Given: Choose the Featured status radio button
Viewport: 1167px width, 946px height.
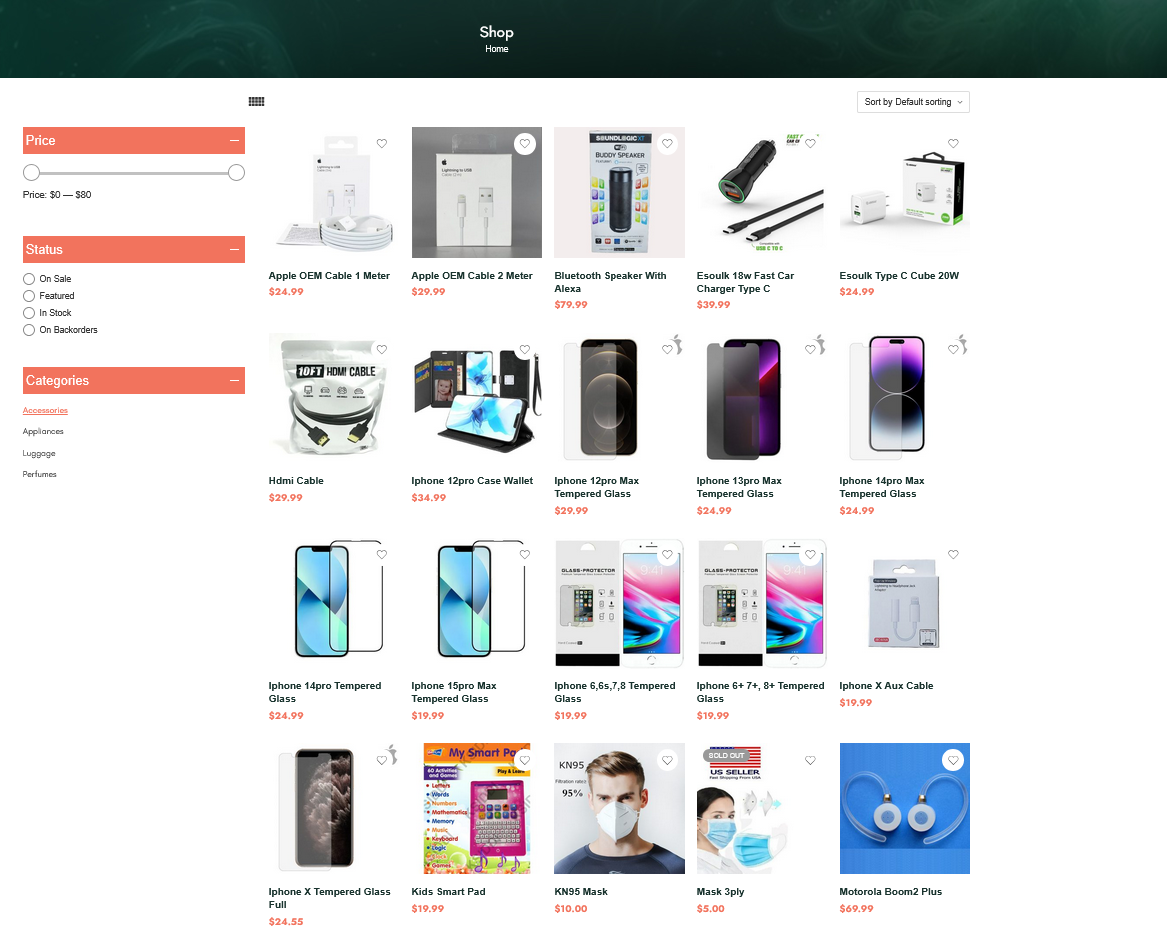Looking at the screenshot, I should click(x=29, y=296).
